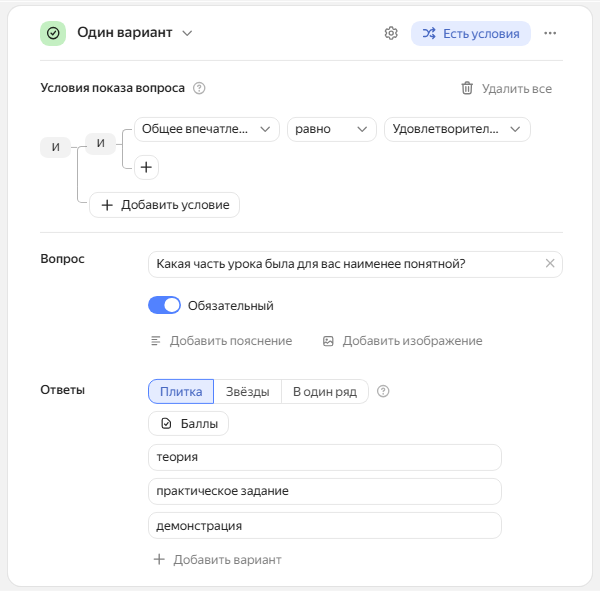
Task: Click Удалить все to remove conditions
Action: point(517,89)
